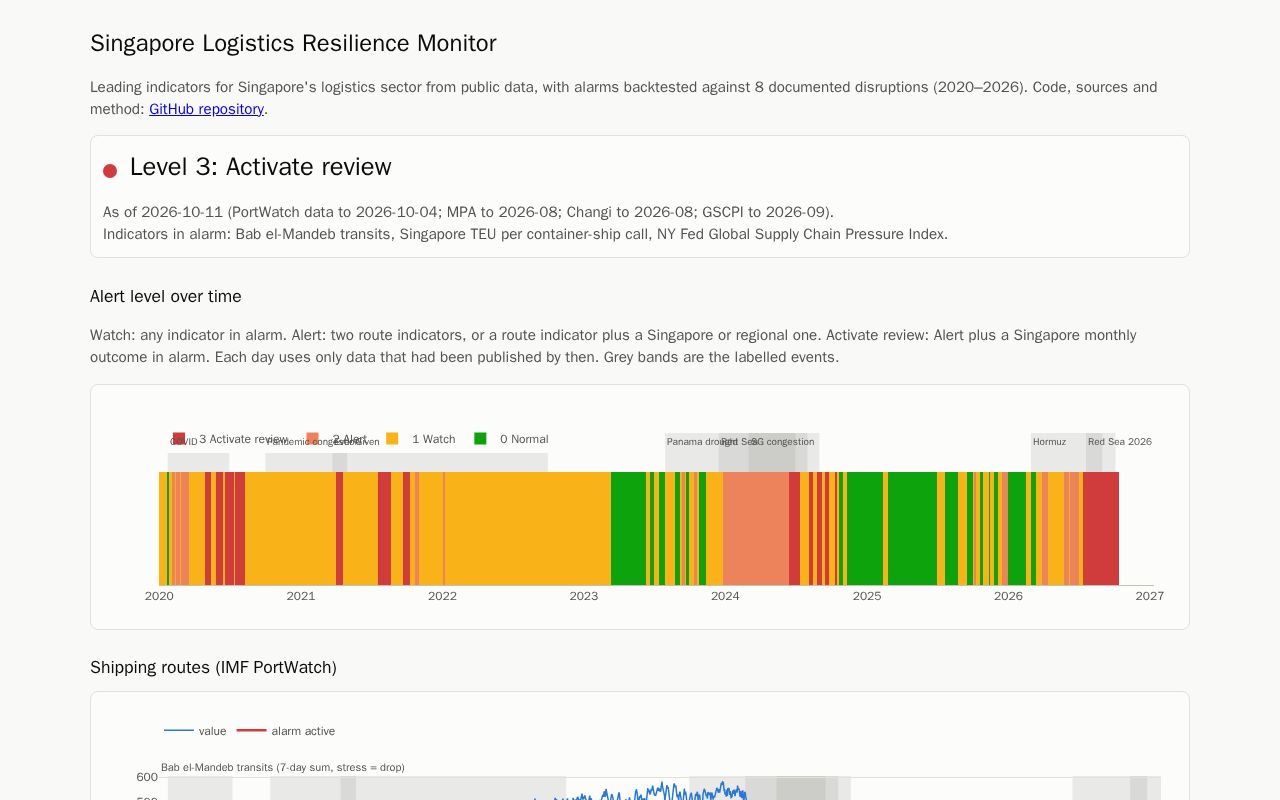This screenshot has height=800, width=1280.
Task: Click the wide salmon Alert band in 2024
Action: click(756, 529)
